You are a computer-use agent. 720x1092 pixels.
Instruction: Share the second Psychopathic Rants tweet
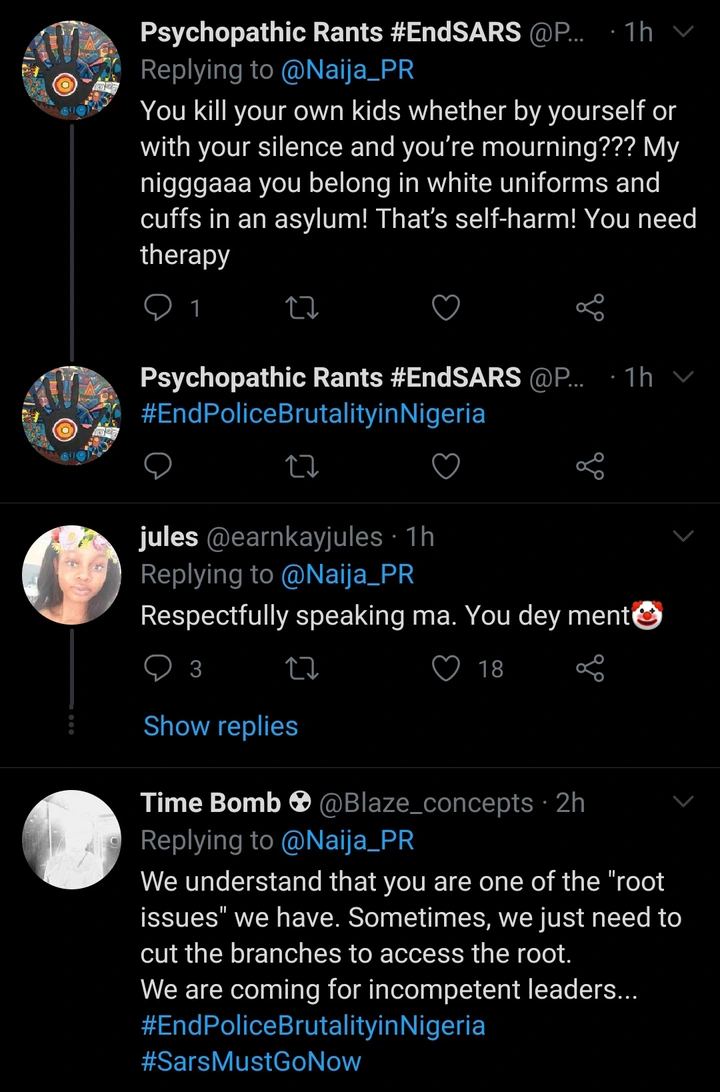click(590, 465)
